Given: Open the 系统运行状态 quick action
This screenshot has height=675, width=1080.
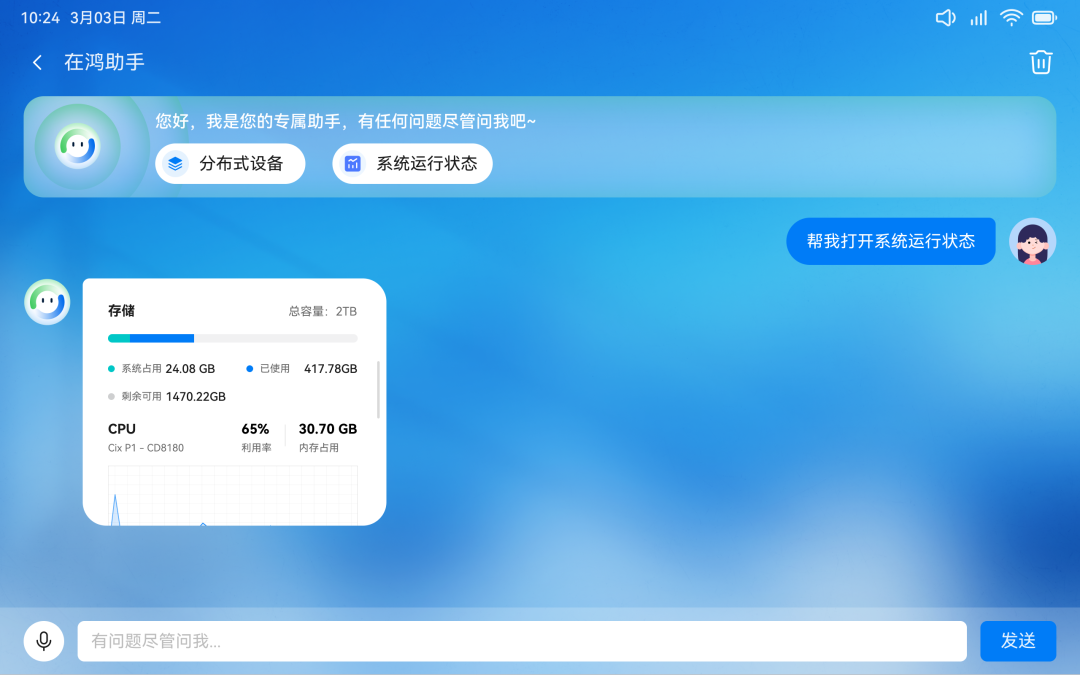Looking at the screenshot, I should tap(412, 163).
